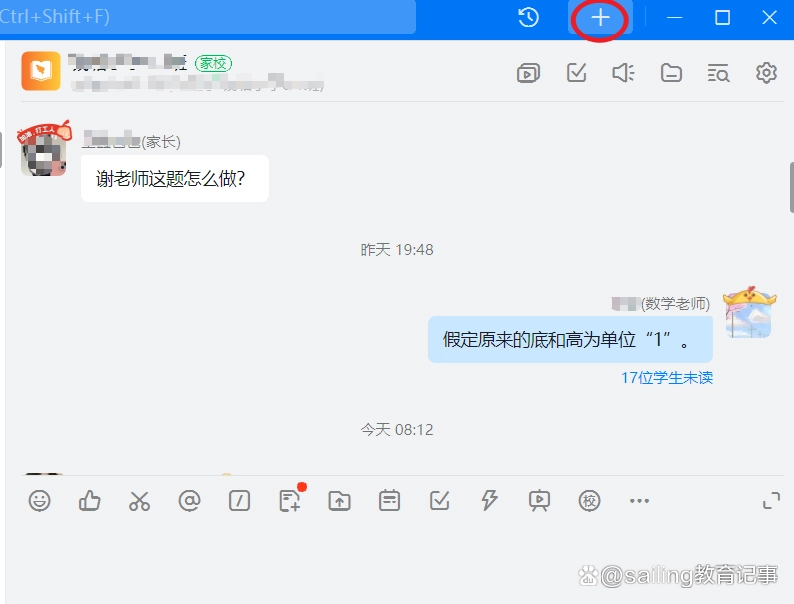
Task: Send a thumbs-up like
Action: coord(90,501)
